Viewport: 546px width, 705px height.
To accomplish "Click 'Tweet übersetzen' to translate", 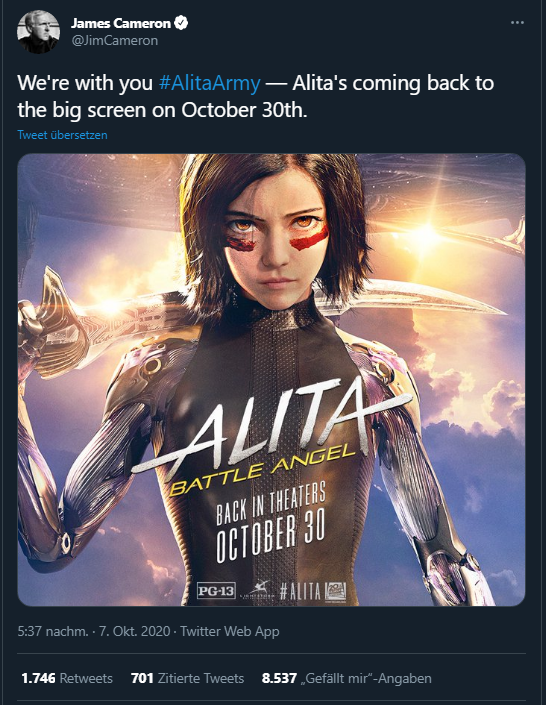I will [x=63, y=135].
